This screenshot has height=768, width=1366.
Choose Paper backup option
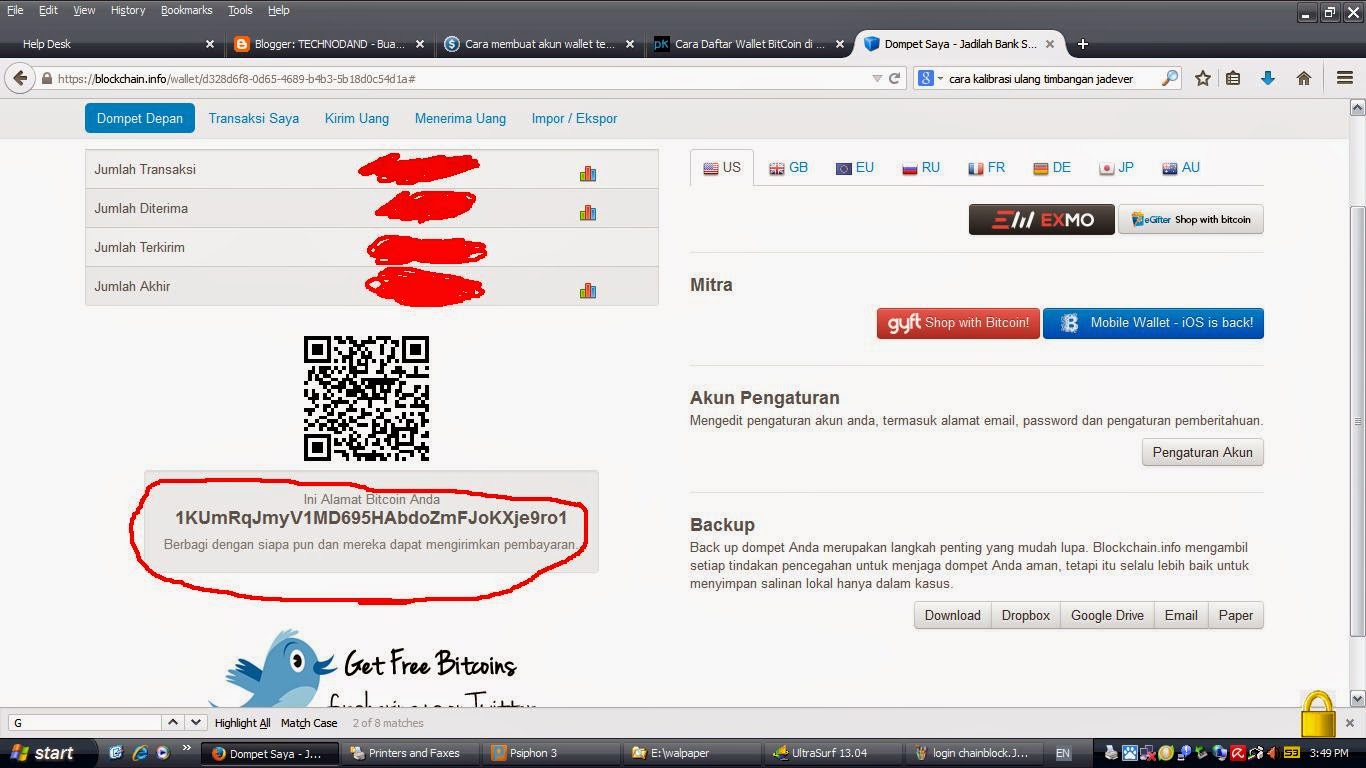[x=1236, y=615]
